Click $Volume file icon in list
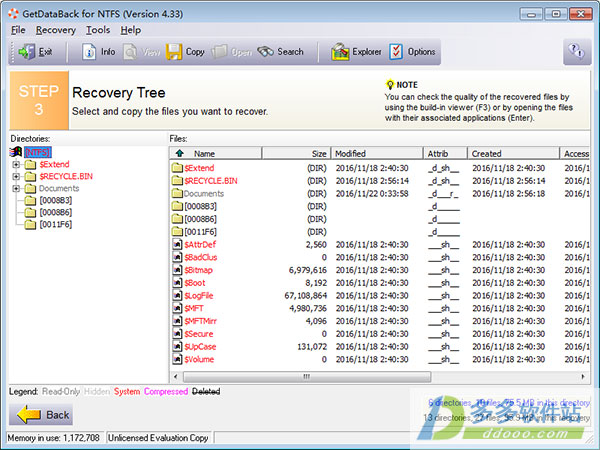The image size is (600, 450). pyautogui.click(x=177, y=359)
